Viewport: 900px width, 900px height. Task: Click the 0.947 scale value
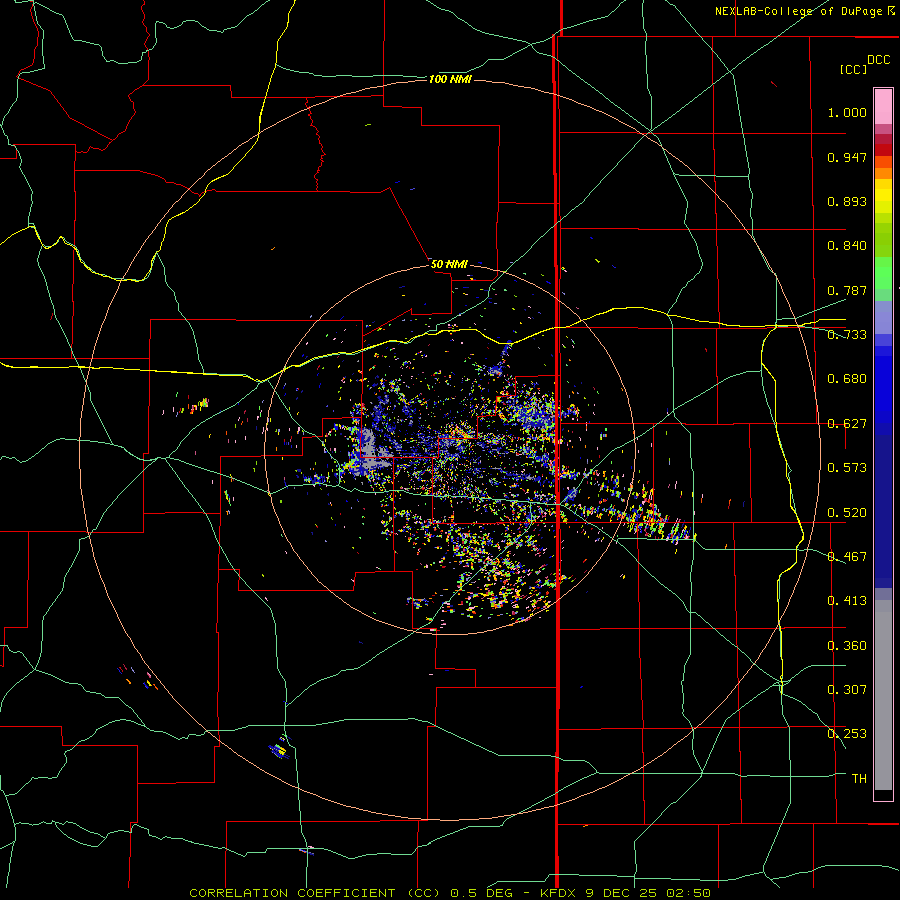(847, 157)
